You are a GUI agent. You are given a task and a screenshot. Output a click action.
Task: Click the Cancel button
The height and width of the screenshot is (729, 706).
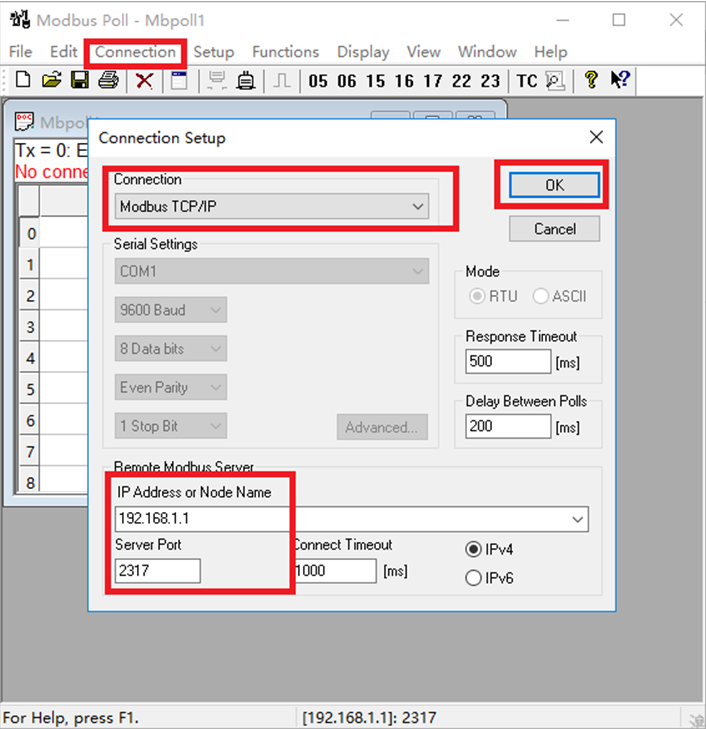[554, 229]
